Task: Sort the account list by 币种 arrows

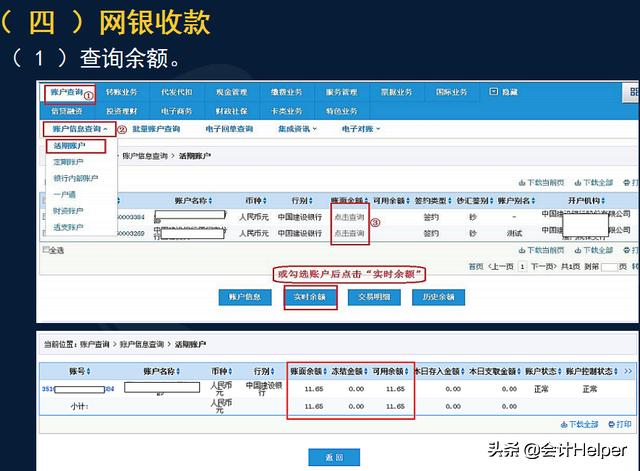Action: (x=264, y=201)
